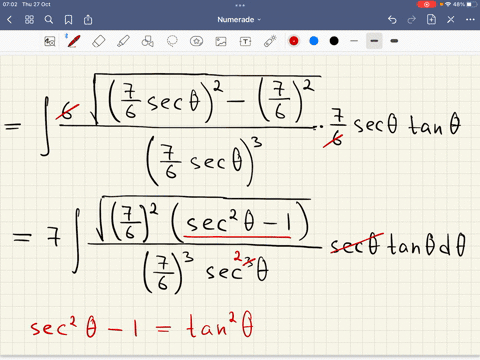Pick the thinnest stroke width
The width and height of the screenshot is (480, 360).
(x=354, y=41)
